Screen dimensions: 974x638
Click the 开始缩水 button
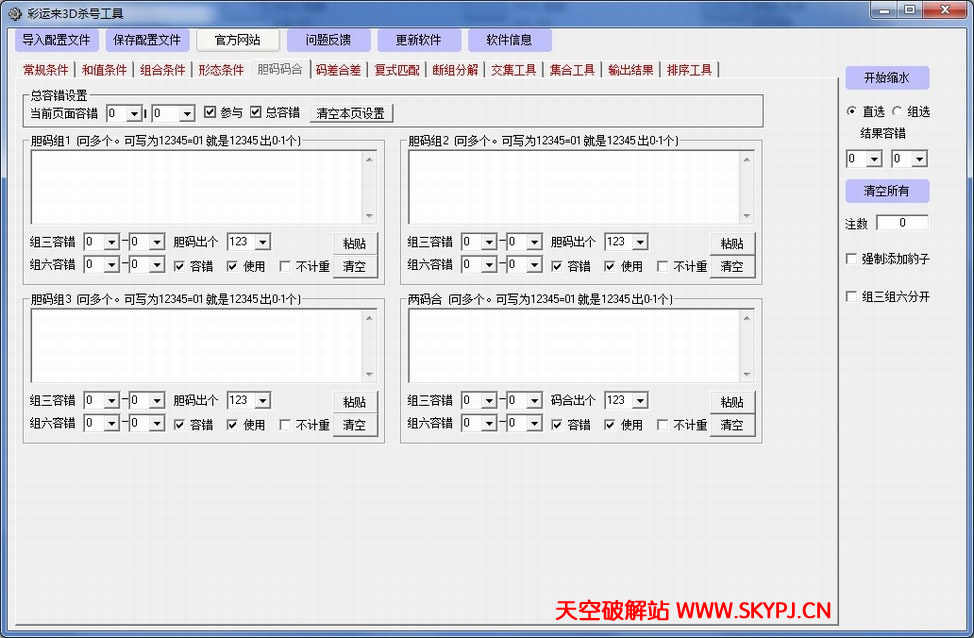(886, 78)
